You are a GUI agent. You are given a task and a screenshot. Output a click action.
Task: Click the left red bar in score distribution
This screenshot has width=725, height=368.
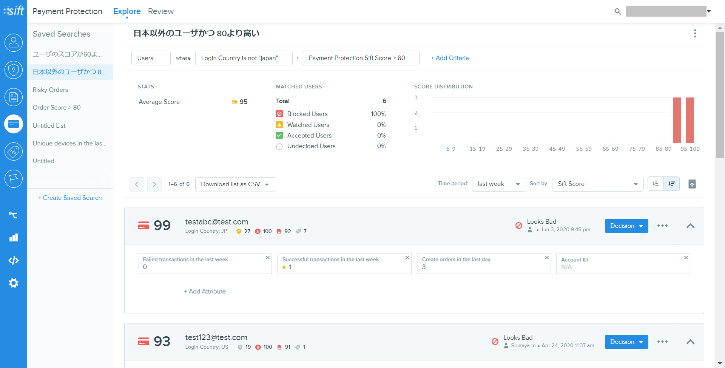677,120
